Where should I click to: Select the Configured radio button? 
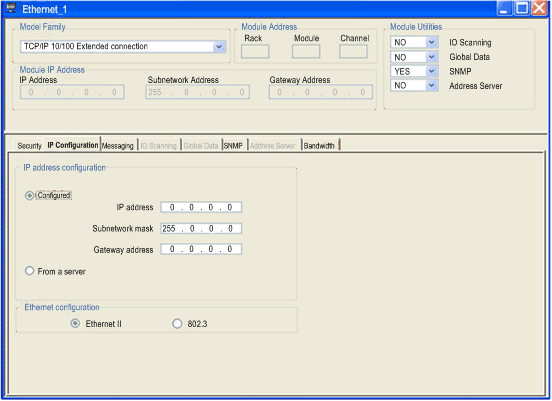click(x=30, y=196)
